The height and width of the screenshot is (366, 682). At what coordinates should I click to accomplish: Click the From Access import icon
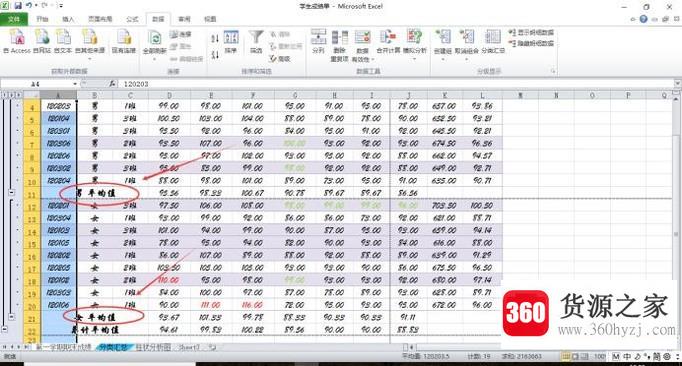click(x=17, y=38)
